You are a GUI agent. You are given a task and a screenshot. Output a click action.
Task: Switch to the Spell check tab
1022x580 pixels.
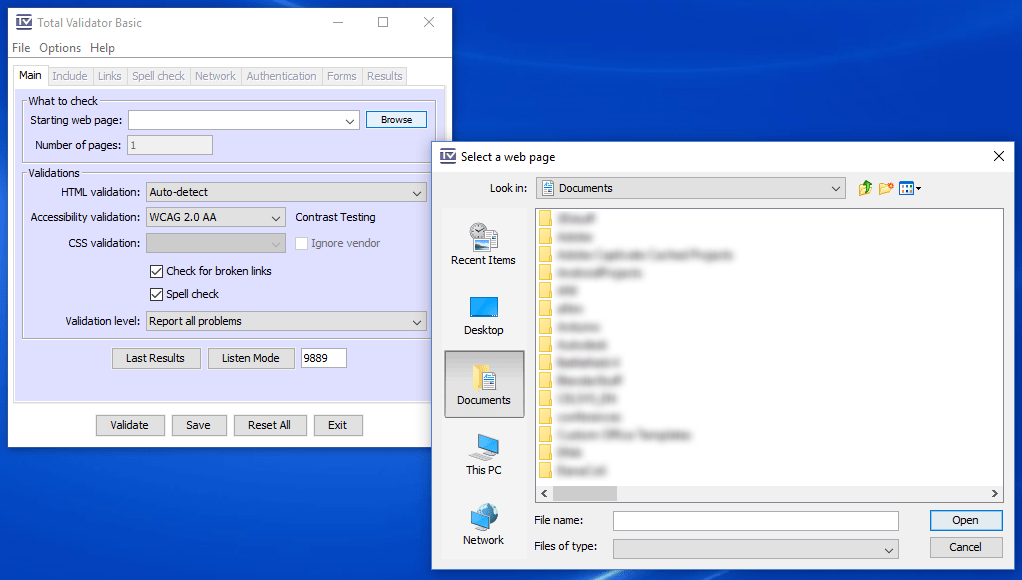(158, 76)
